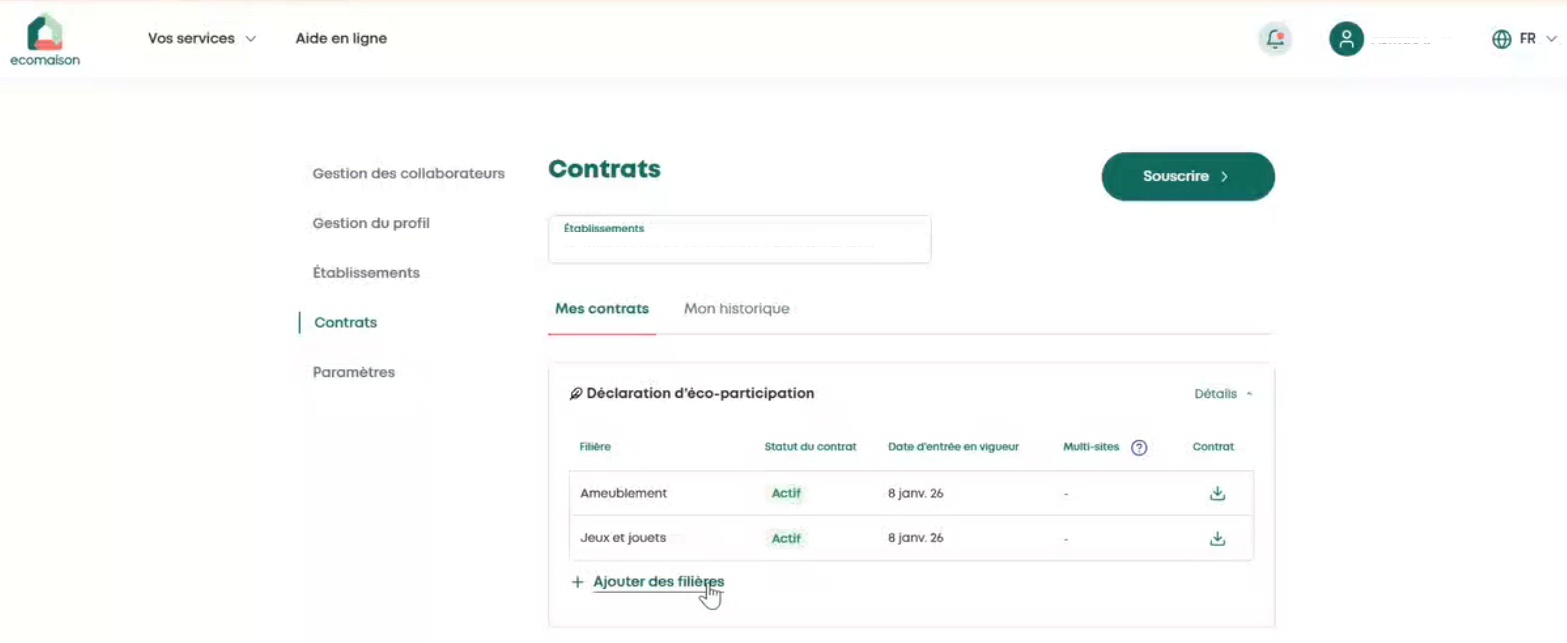Open the user profile avatar
The width and height of the screenshot is (1567, 643).
tap(1346, 39)
